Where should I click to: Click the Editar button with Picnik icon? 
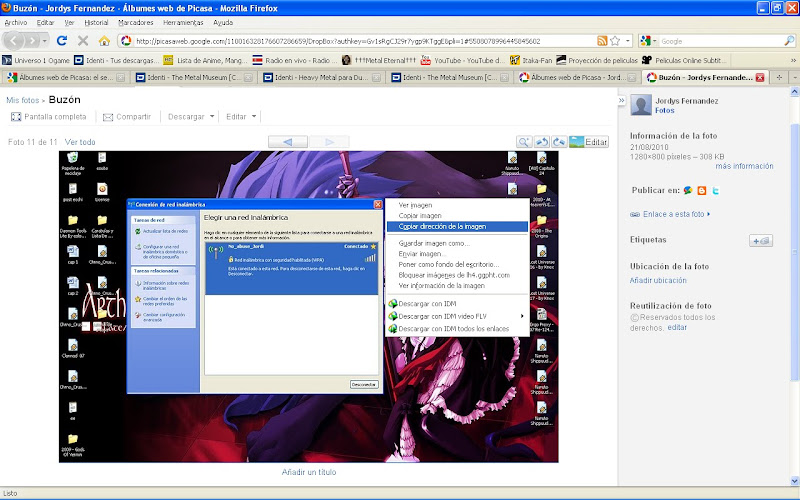[x=589, y=142]
